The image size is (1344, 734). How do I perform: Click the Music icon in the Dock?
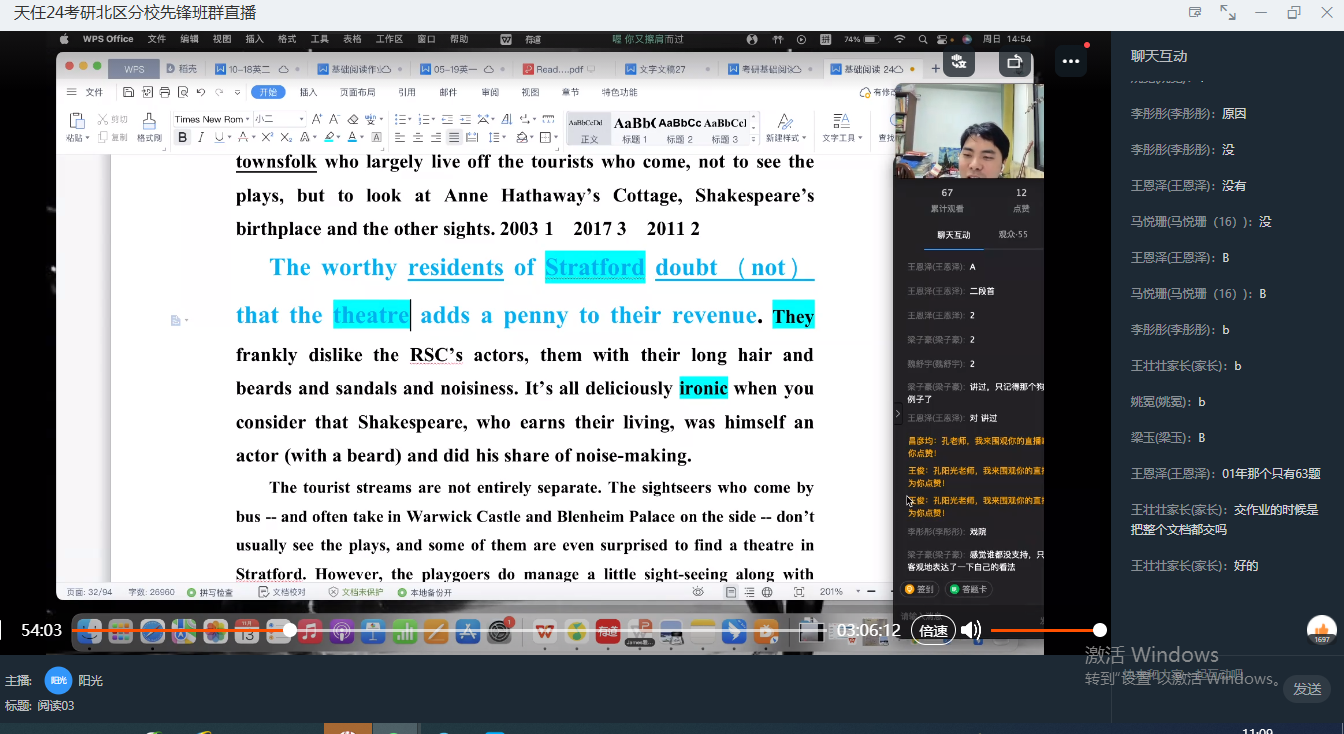coord(309,631)
